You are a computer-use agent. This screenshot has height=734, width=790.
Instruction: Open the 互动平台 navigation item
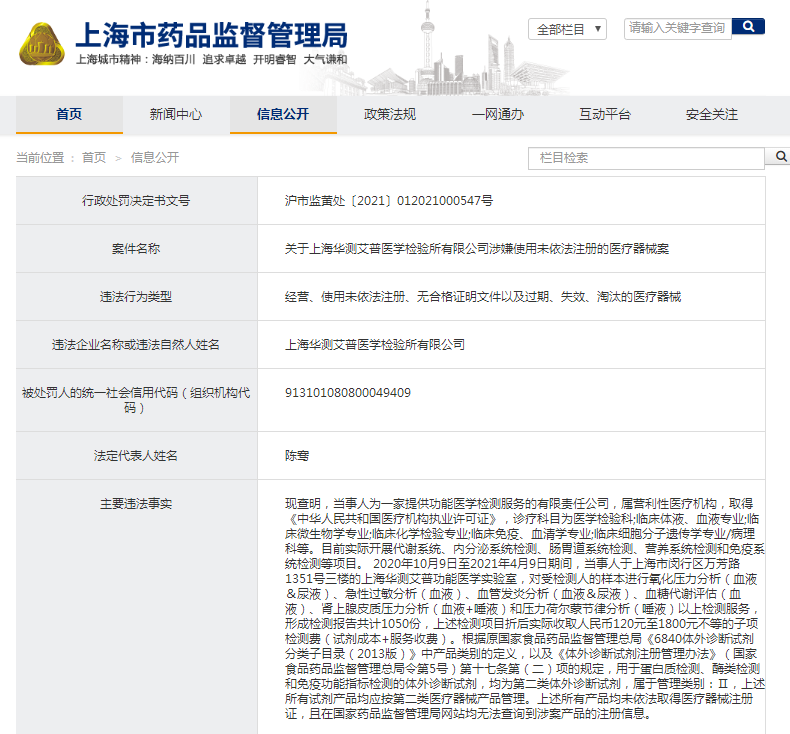[x=604, y=115]
